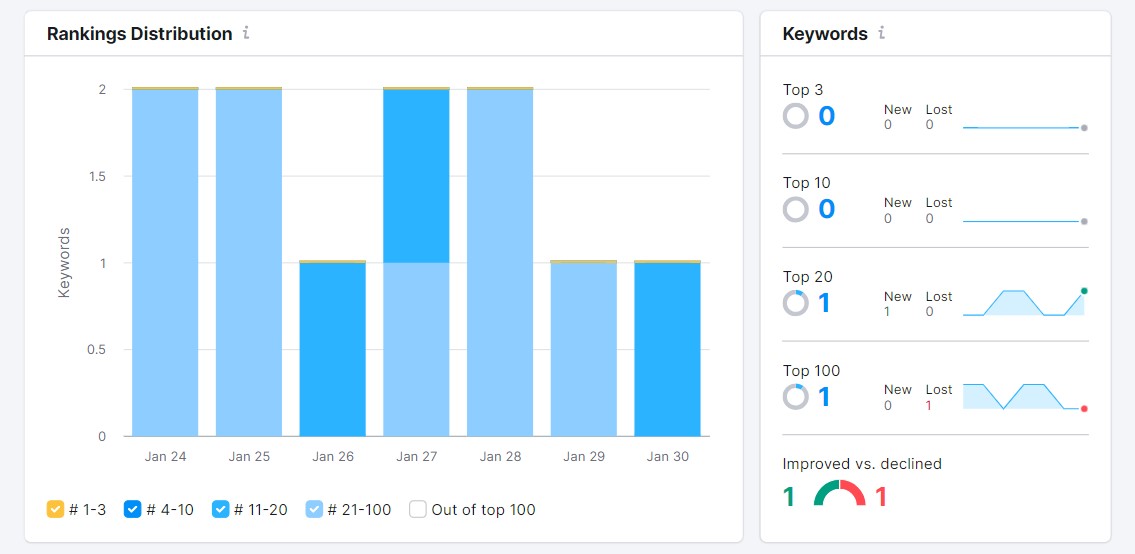The width and height of the screenshot is (1135, 554).
Task: Click the Top 20 donut ring icon
Action: (796, 303)
